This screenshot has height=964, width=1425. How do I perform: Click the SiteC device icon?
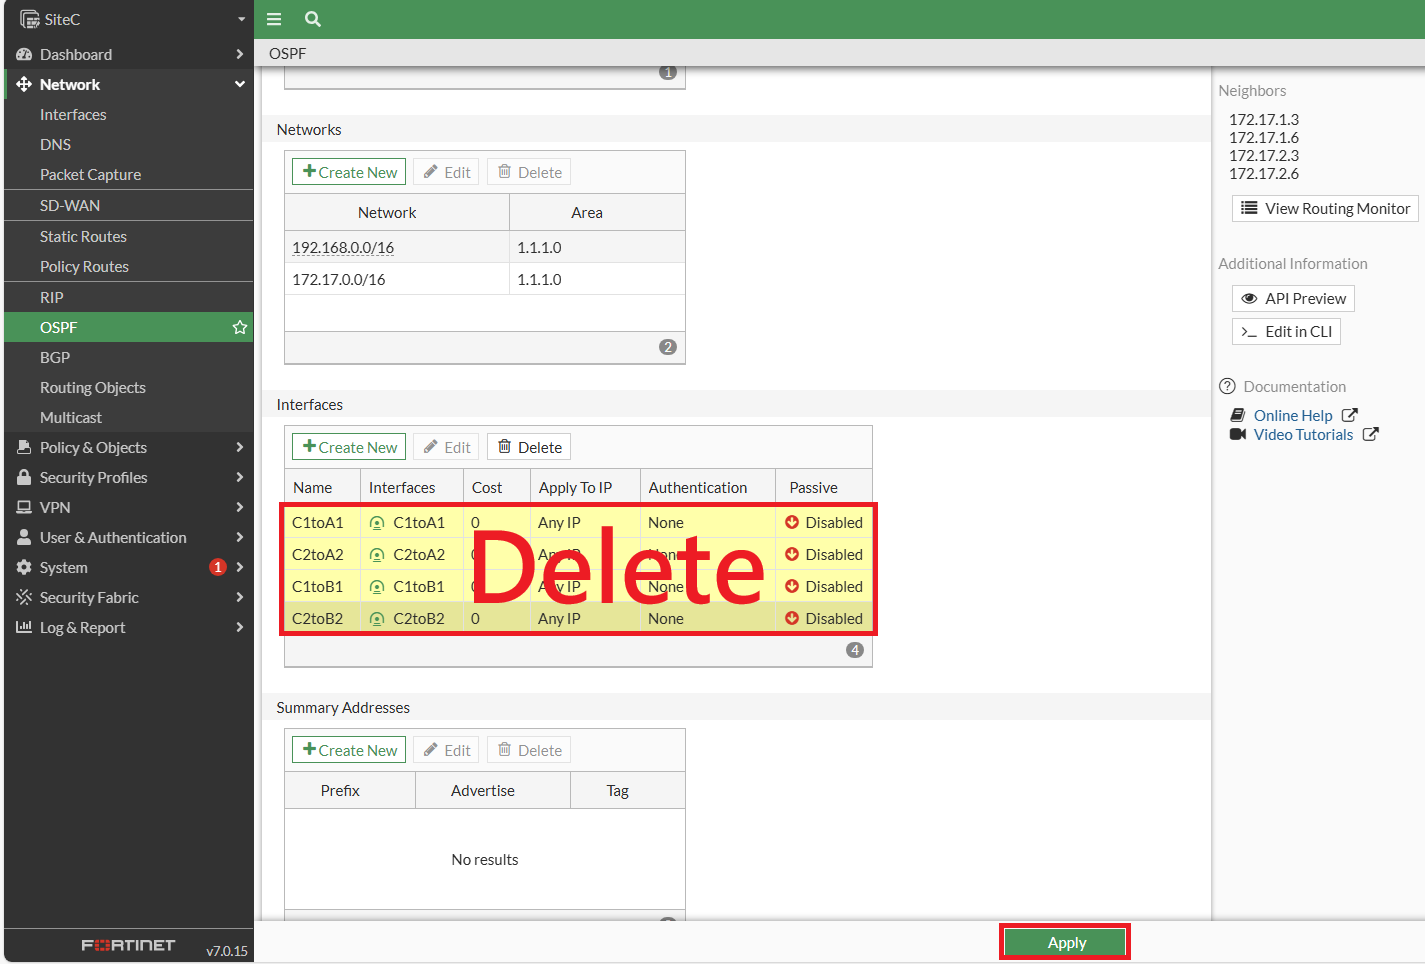pos(30,19)
